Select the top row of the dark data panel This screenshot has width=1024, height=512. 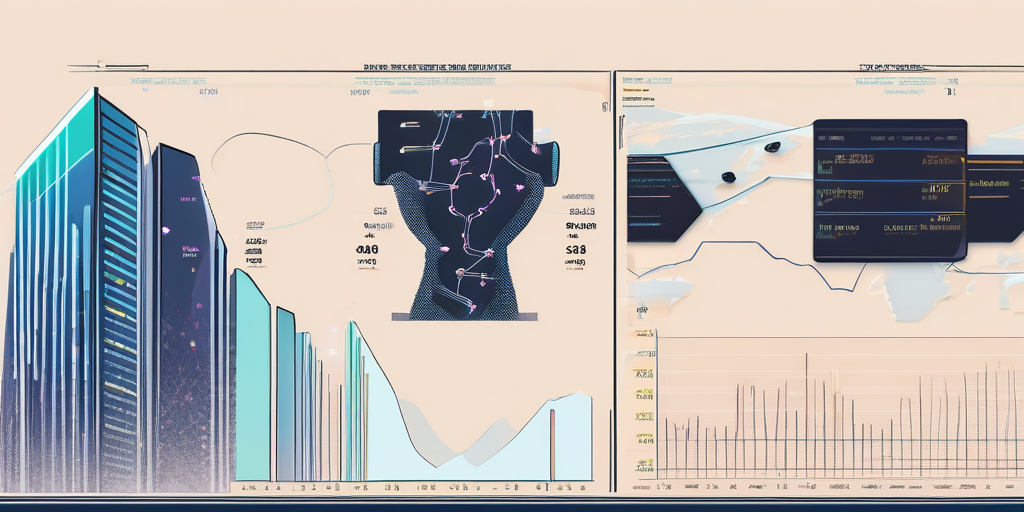tap(889, 158)
